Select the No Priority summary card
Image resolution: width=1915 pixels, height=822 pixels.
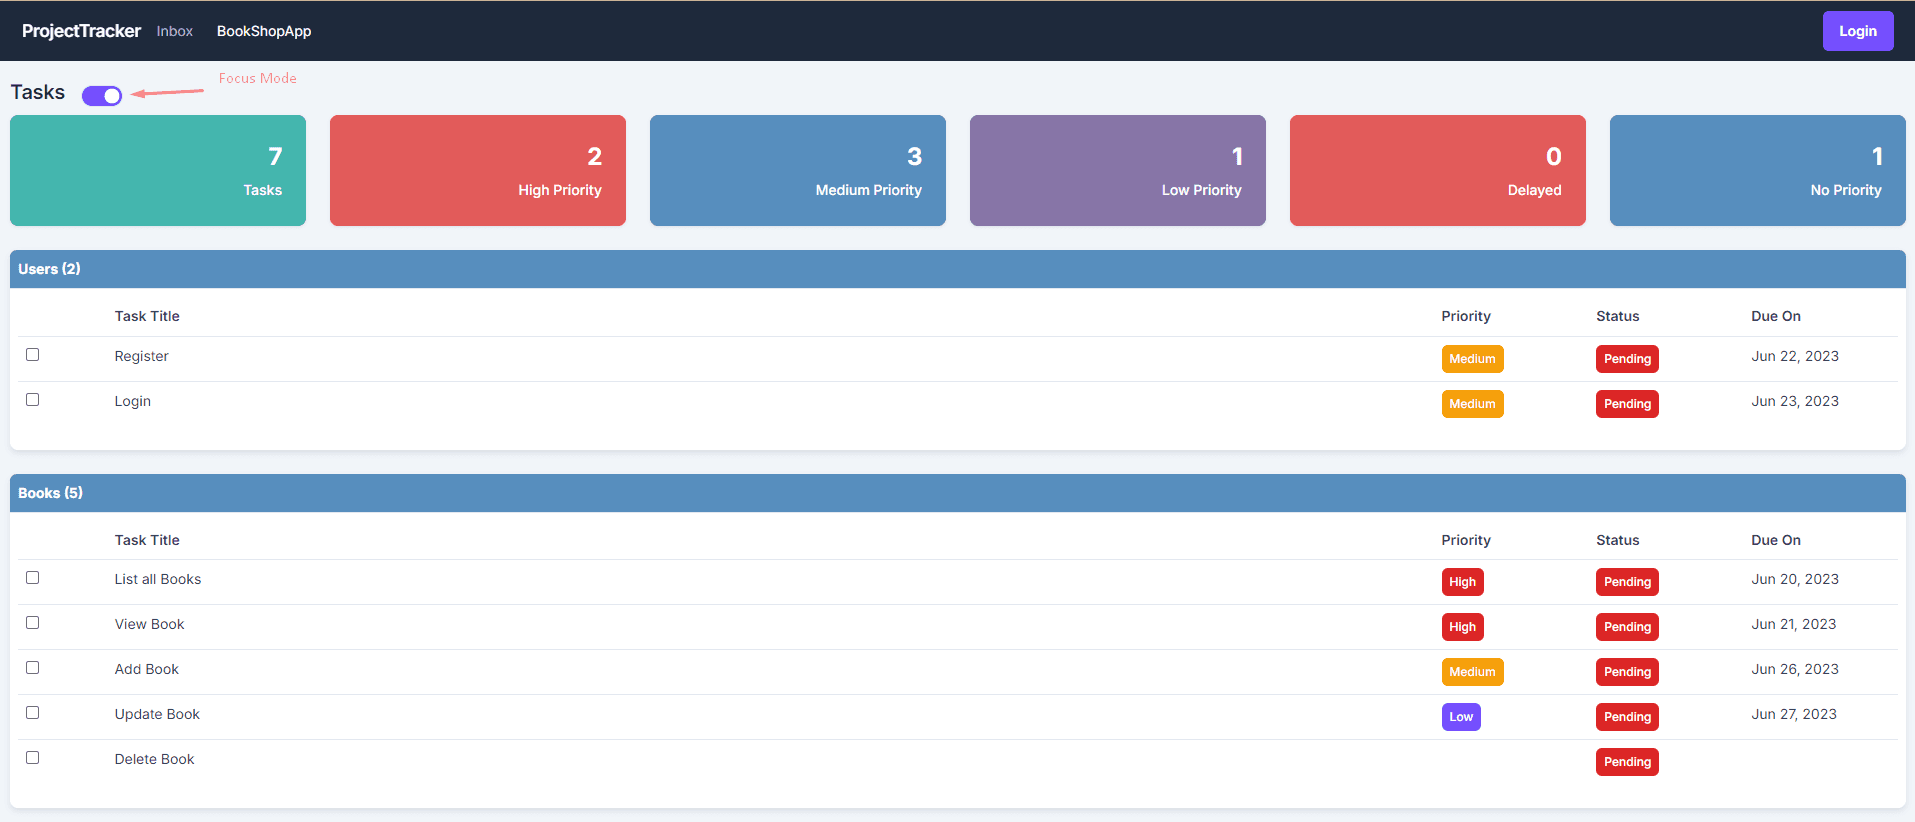coord(1757,170)
